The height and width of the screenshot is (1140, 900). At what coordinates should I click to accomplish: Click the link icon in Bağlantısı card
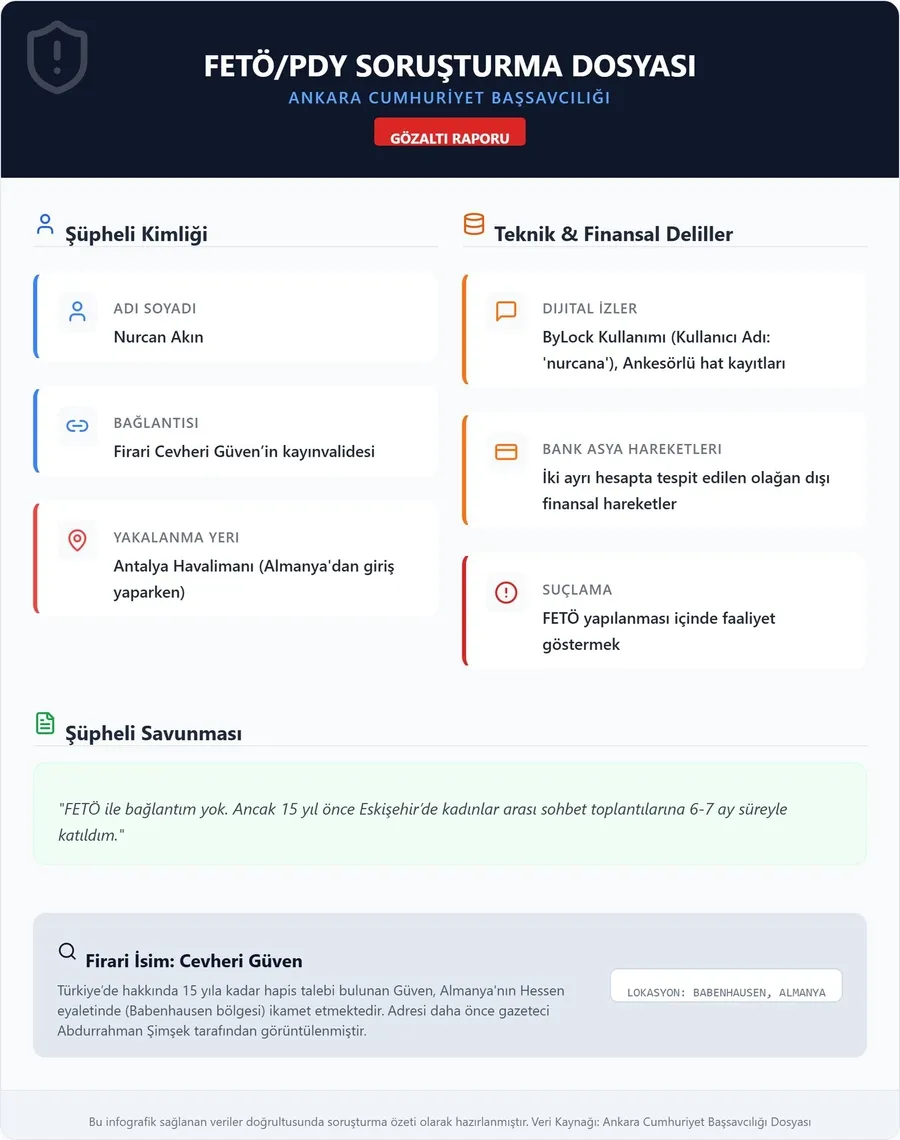pos(77,426)
